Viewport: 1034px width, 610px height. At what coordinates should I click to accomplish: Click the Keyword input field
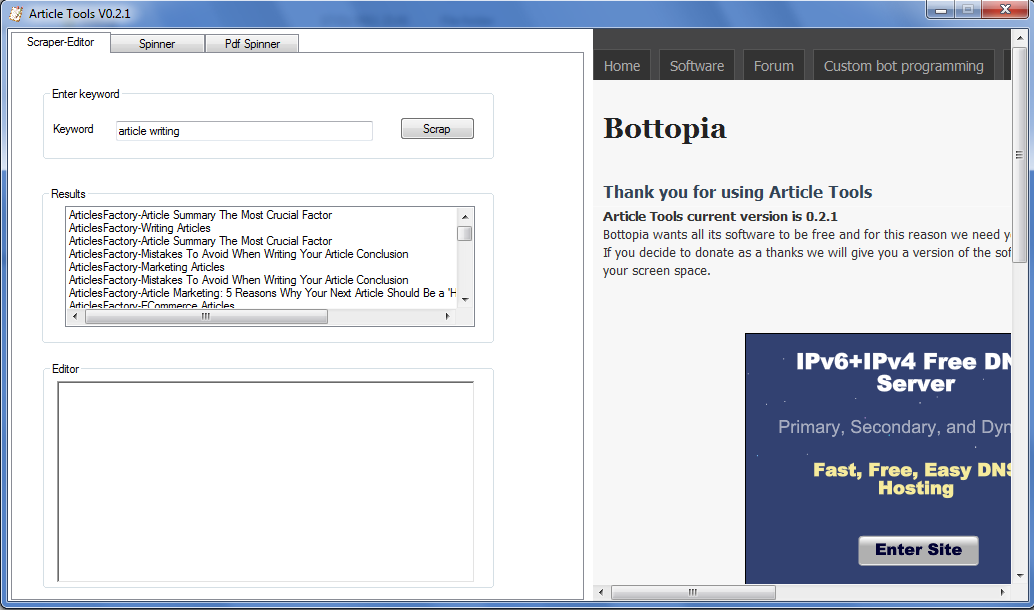pos(244,131)
